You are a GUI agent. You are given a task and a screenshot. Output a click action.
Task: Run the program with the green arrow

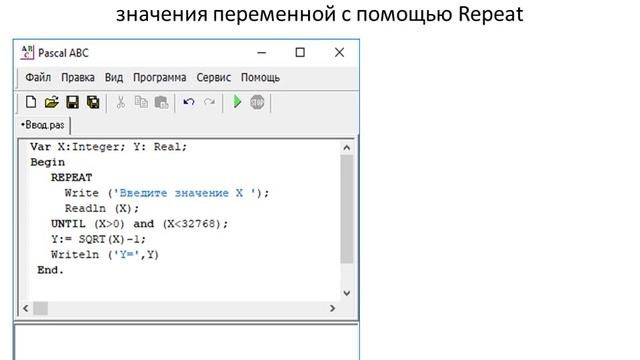237,102
